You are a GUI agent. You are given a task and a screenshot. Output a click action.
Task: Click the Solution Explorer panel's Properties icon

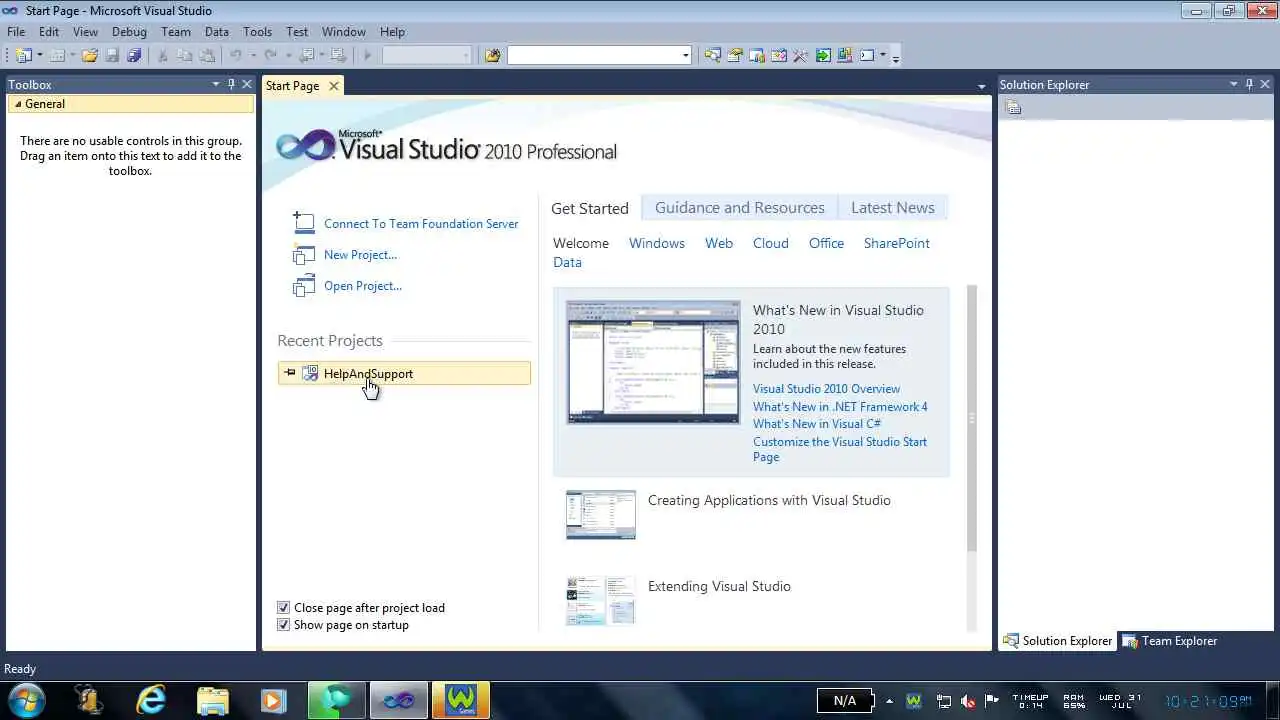tap(1013, 107)
